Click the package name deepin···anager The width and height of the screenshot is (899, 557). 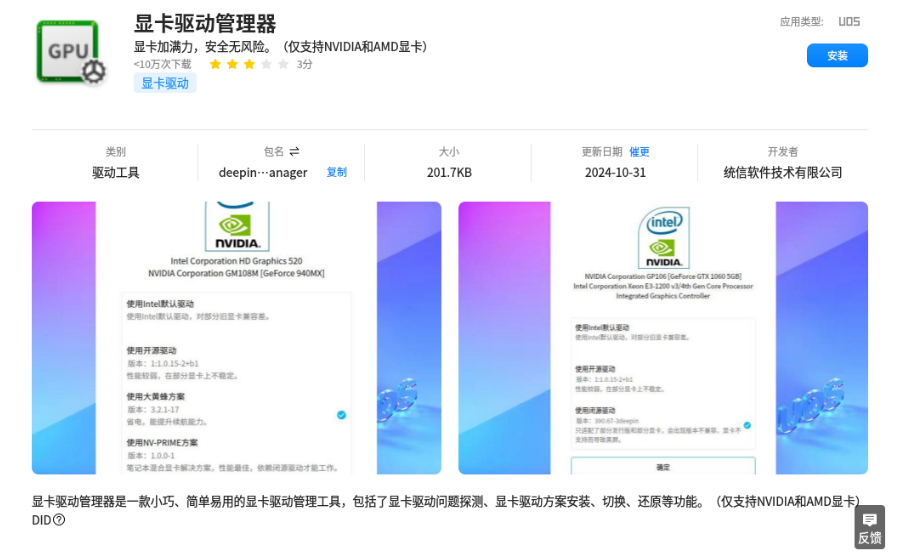[x=263, y=173]
